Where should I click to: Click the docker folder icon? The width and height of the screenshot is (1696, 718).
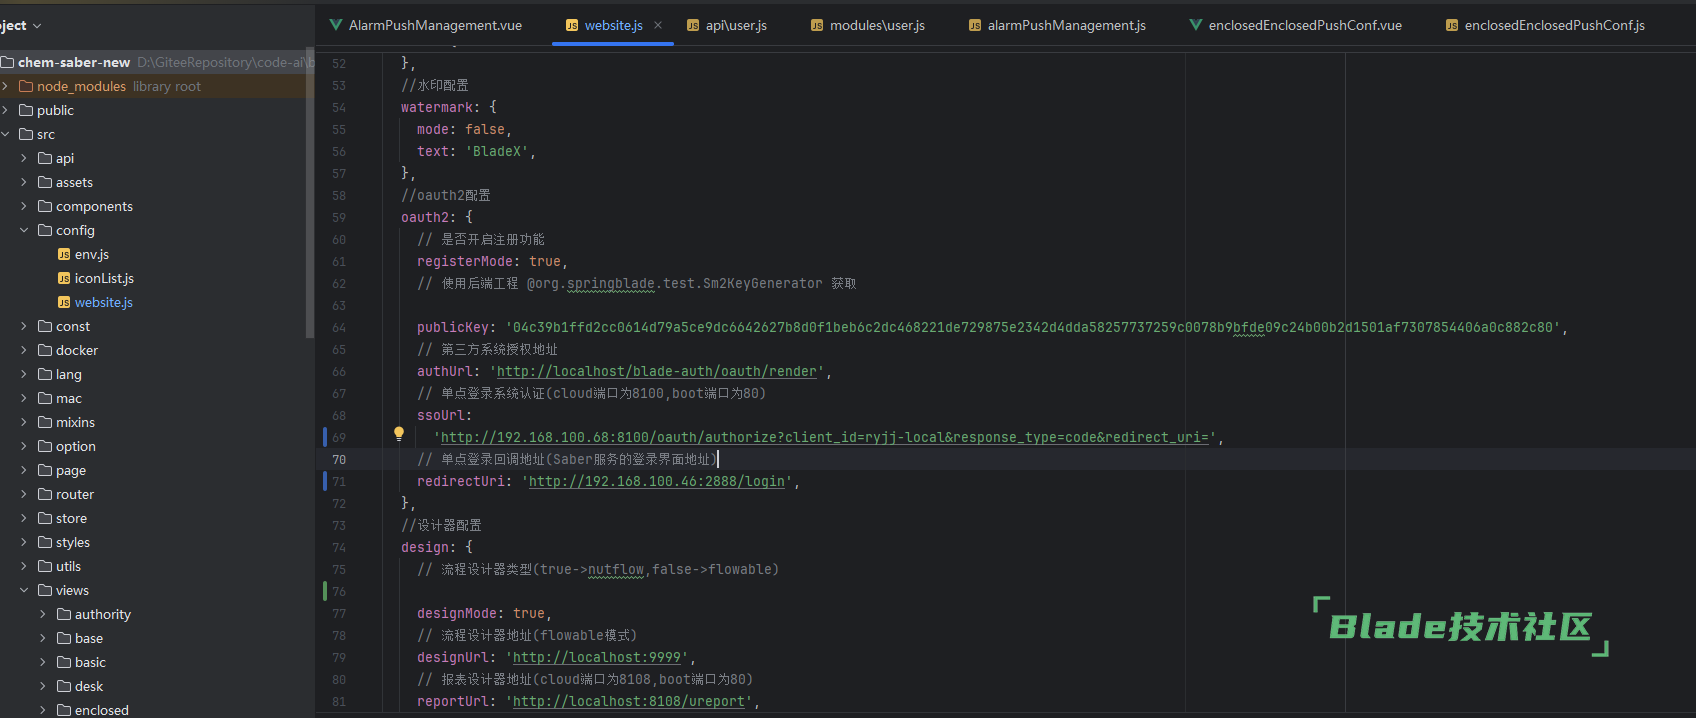click(45, 350)
